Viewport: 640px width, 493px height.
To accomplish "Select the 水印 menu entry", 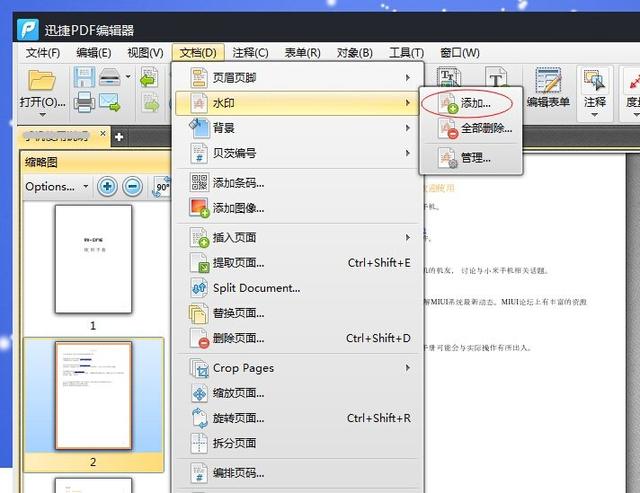I will point(297,103).
